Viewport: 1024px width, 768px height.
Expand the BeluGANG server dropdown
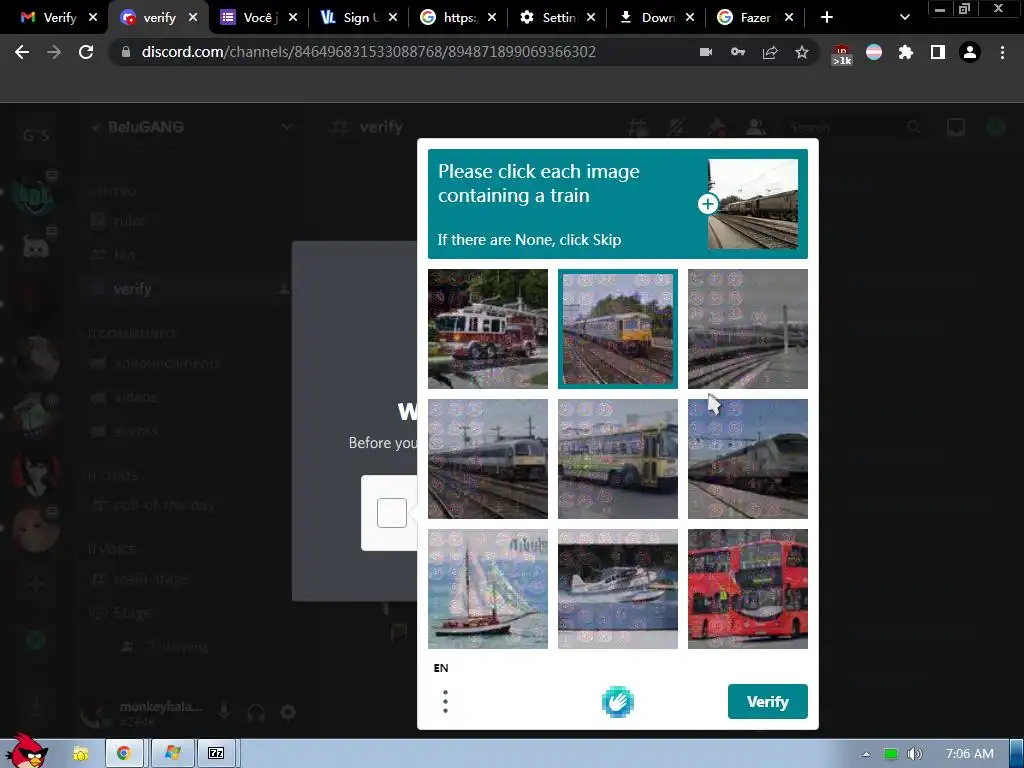pyautogui.click(x=287, y=127)
